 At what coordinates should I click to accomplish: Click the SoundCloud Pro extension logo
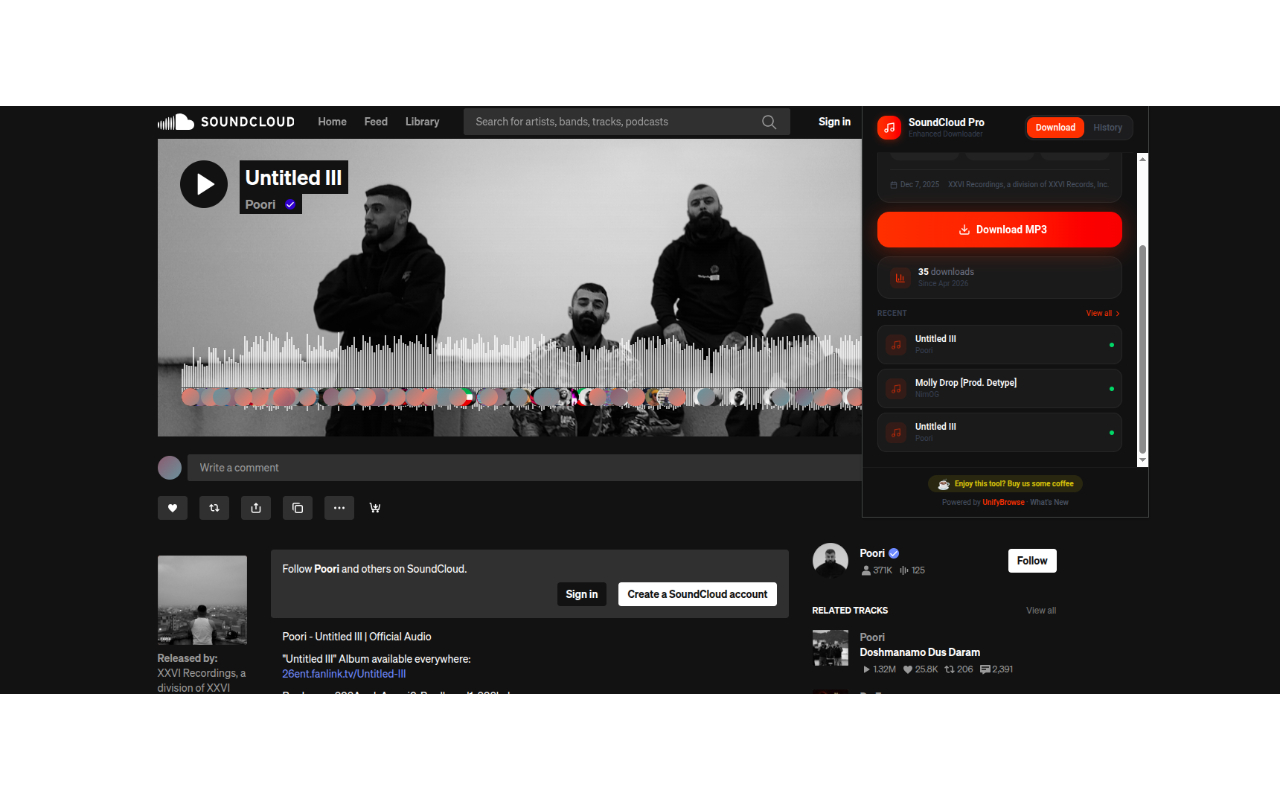[x=889, y=127]
